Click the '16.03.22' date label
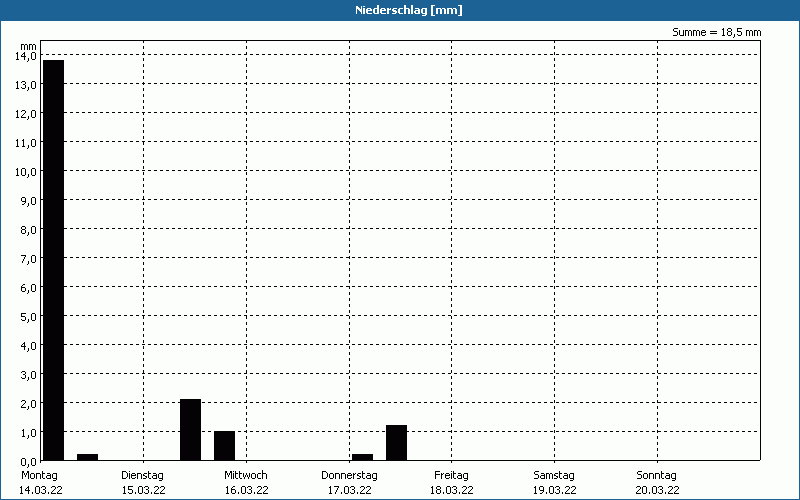The height and width of the screenshot is (500, 800). (x=246, y=490)
